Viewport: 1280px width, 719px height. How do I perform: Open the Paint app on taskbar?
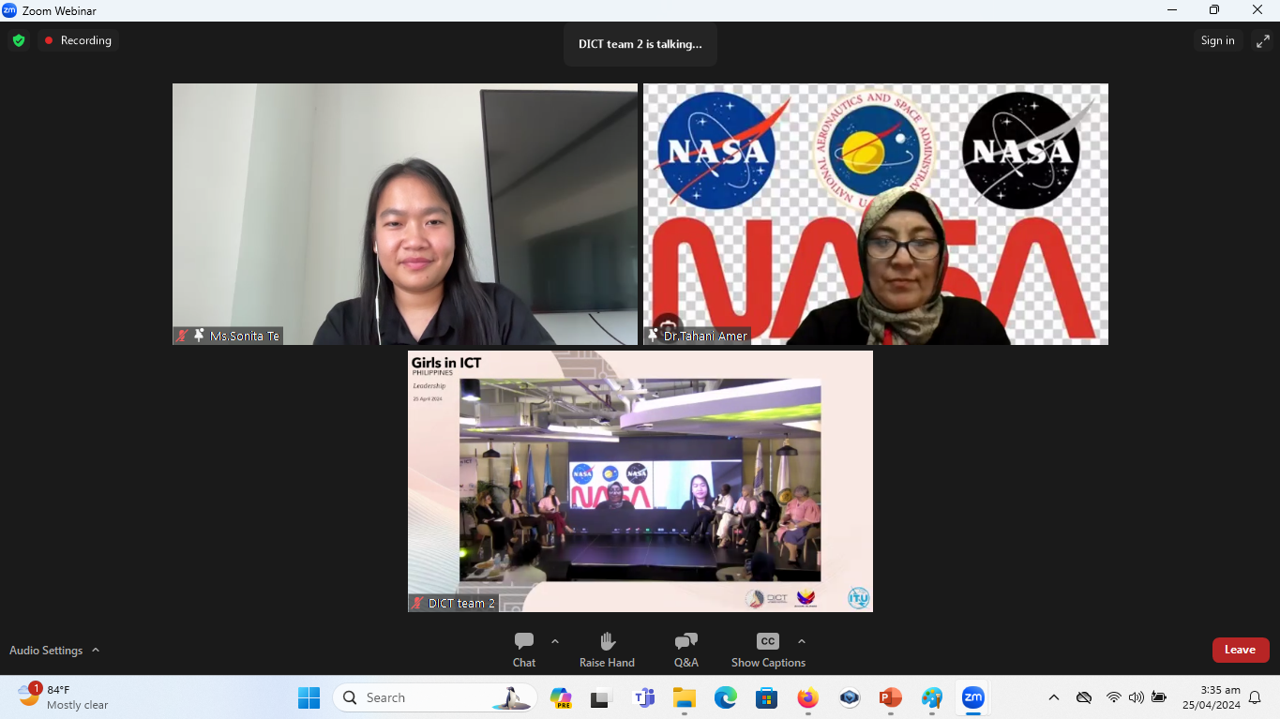pos(932,698)
